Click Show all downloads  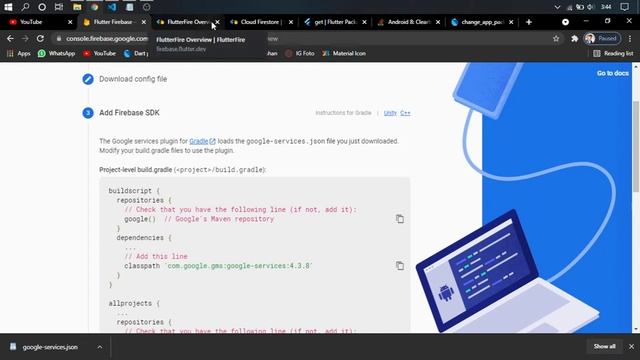coord(604,347)
